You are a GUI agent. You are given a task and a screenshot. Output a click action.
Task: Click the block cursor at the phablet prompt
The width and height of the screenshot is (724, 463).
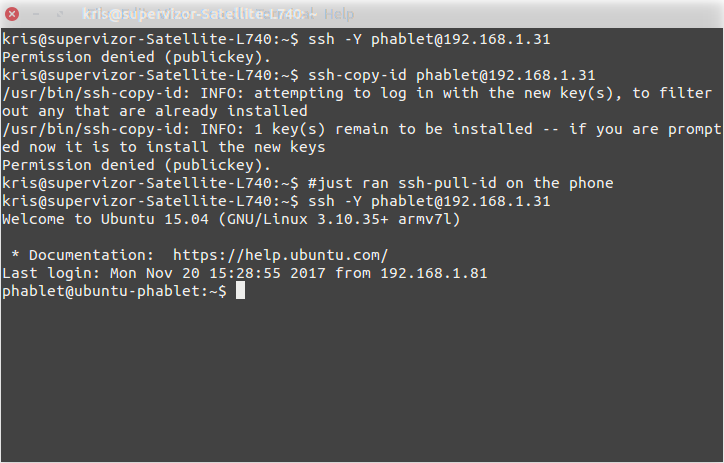click(x=240, y=291)
